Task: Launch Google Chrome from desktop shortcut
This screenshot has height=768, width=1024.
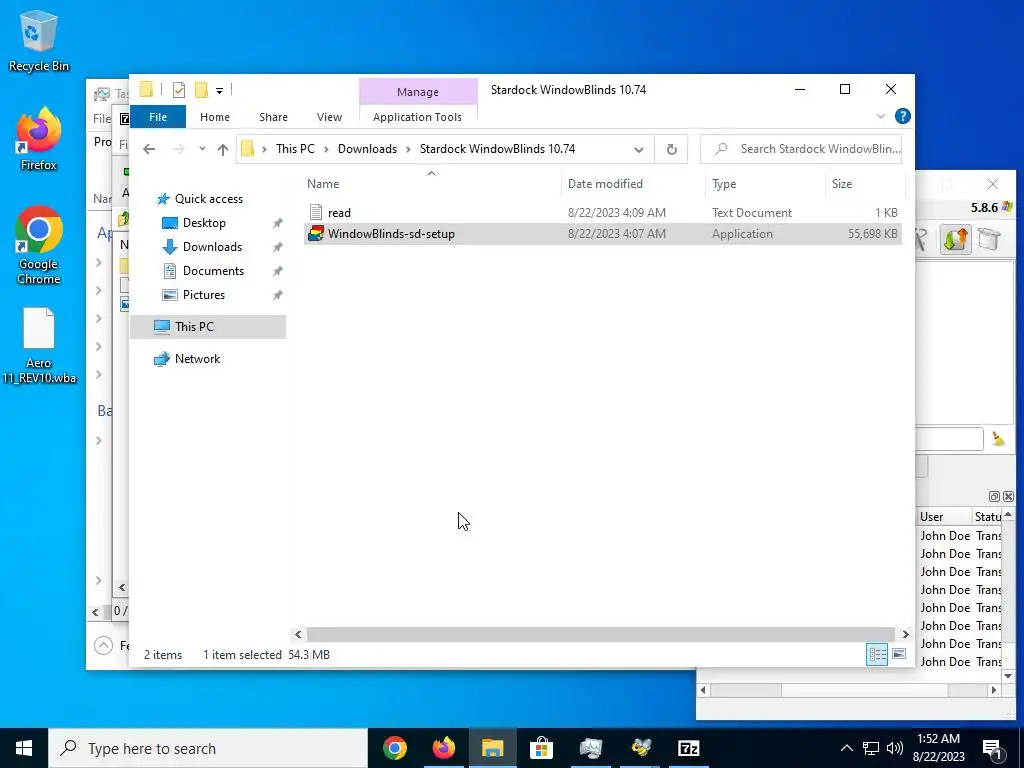Action: 39,245
